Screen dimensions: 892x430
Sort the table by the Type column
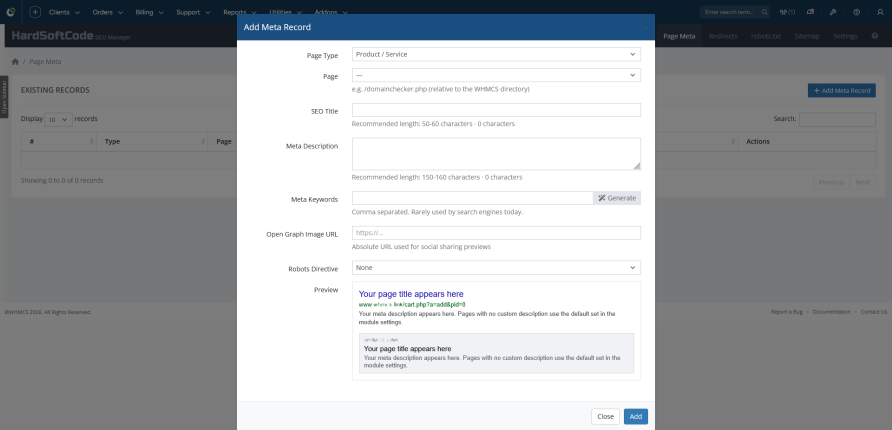pyautogui.click(x=152, y=142)
